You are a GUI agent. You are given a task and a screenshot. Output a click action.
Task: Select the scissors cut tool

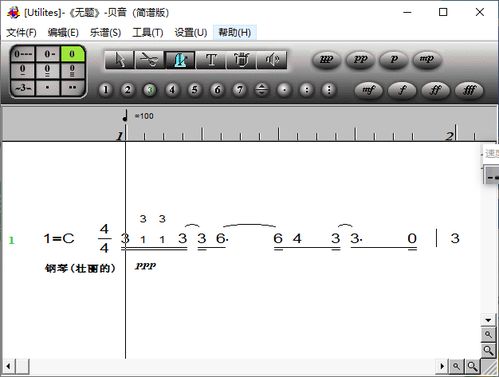click(150, 60)
